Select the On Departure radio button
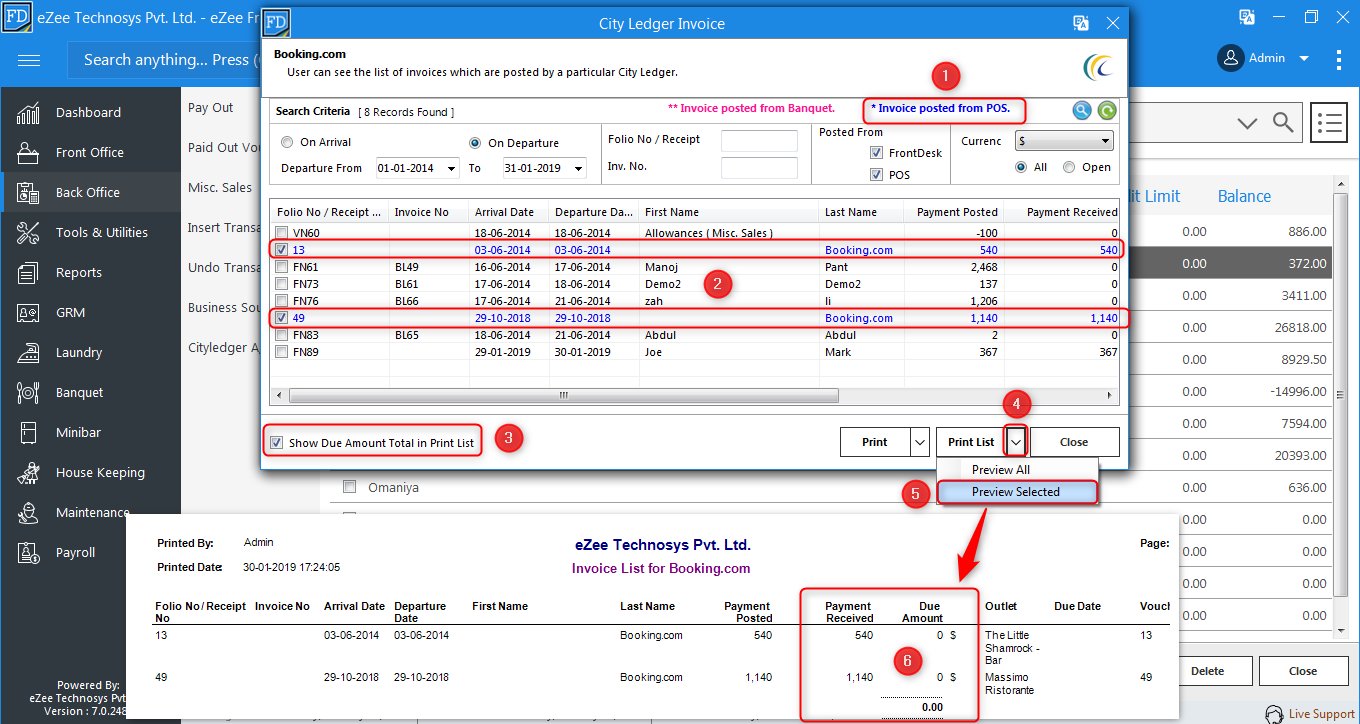 tap(475, 143)
